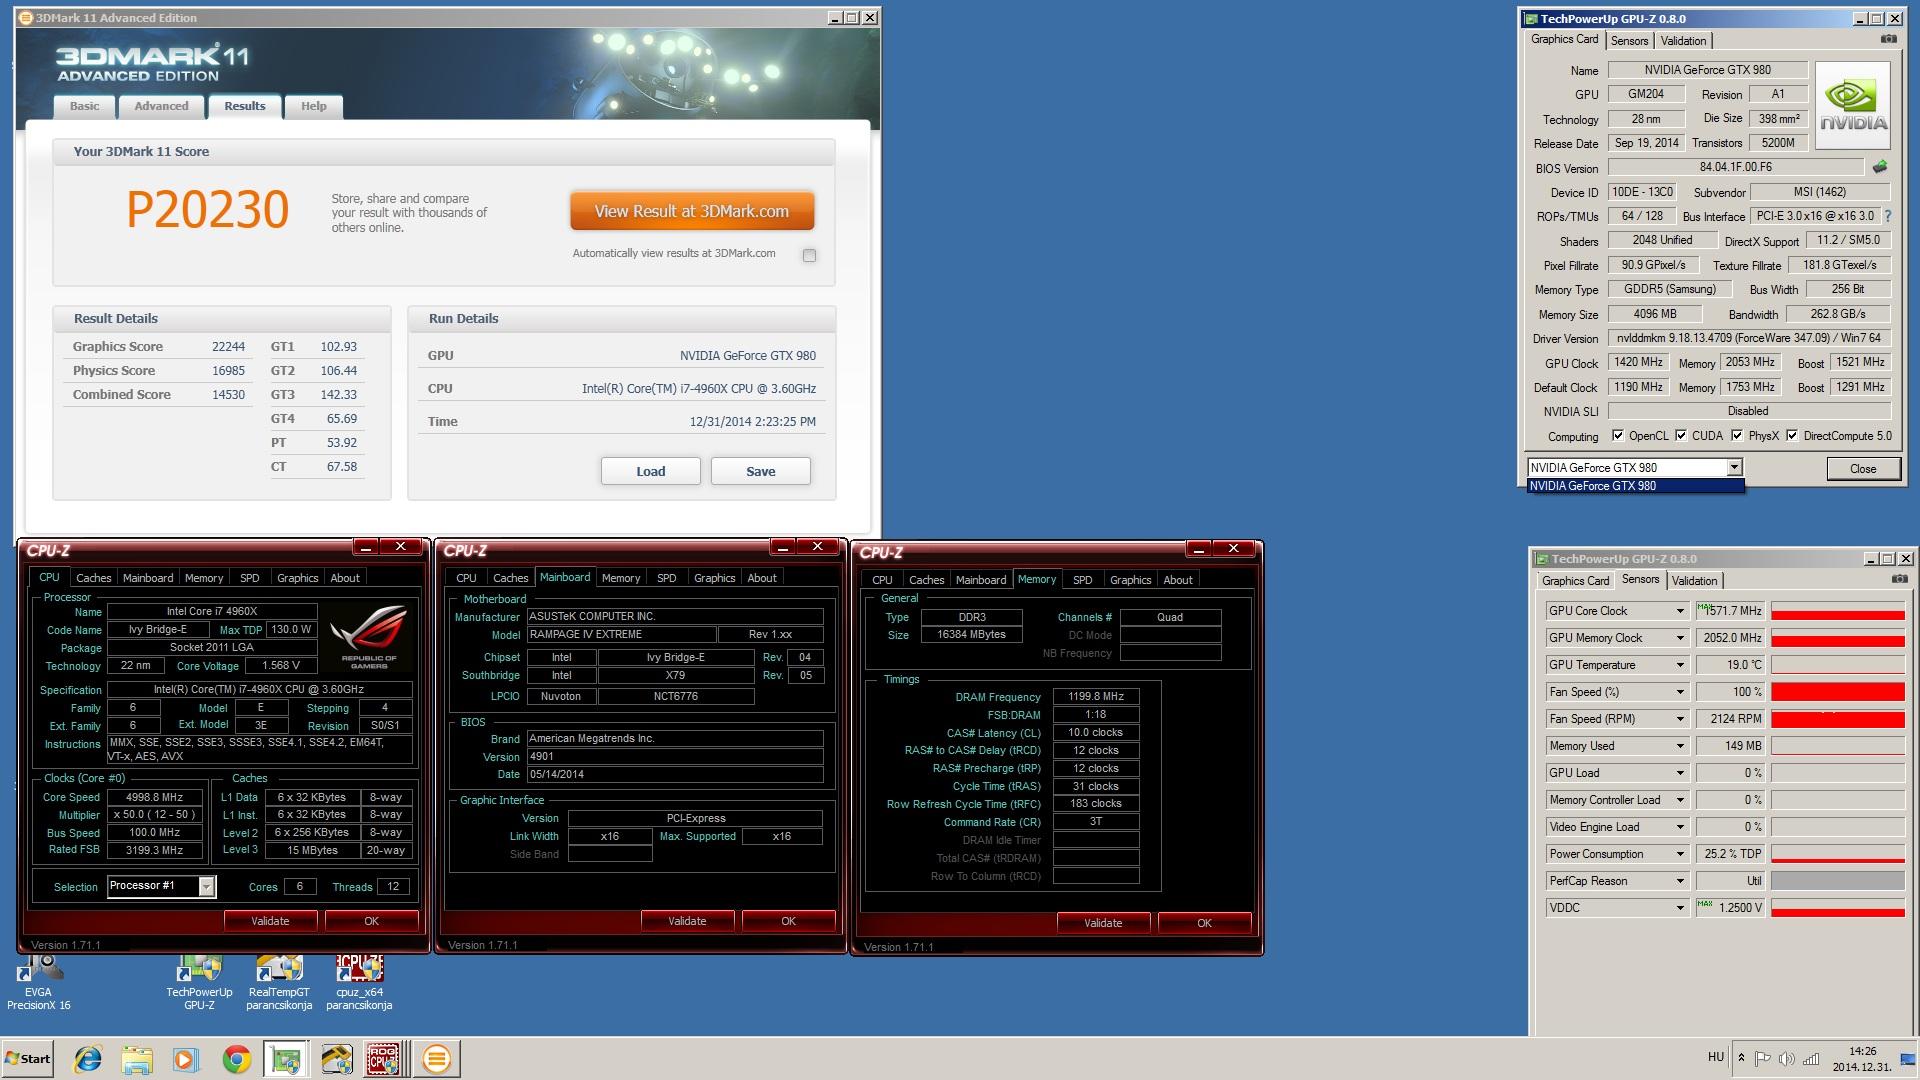The width and height of the screenshot is (1920, 1080).
Task: Expand Memory Used sensor dropdown
Action: pyautogui.click(x=1680, y=746)
